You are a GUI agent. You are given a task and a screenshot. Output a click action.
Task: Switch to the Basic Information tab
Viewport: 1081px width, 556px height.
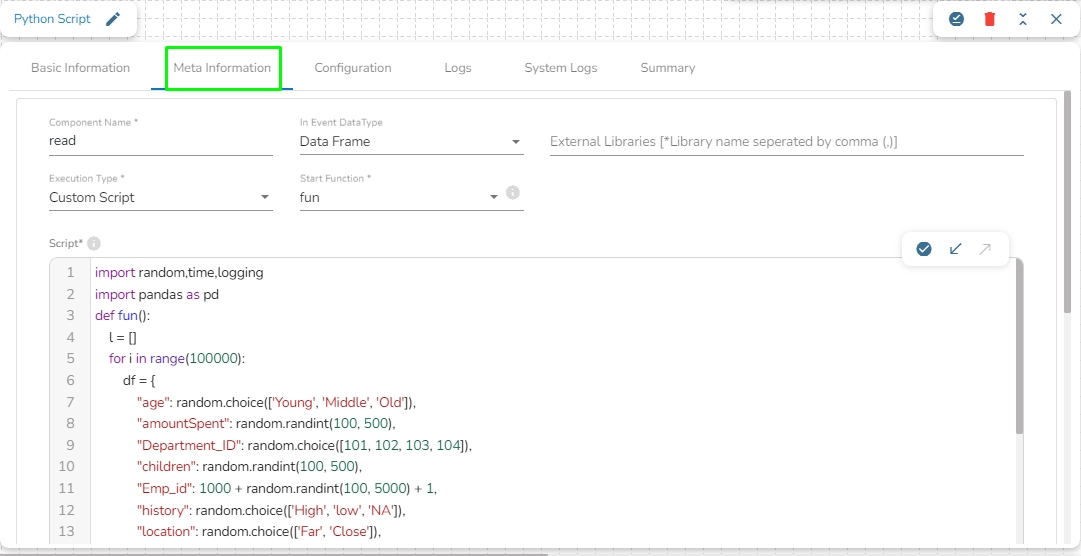(x=80, y=68)
